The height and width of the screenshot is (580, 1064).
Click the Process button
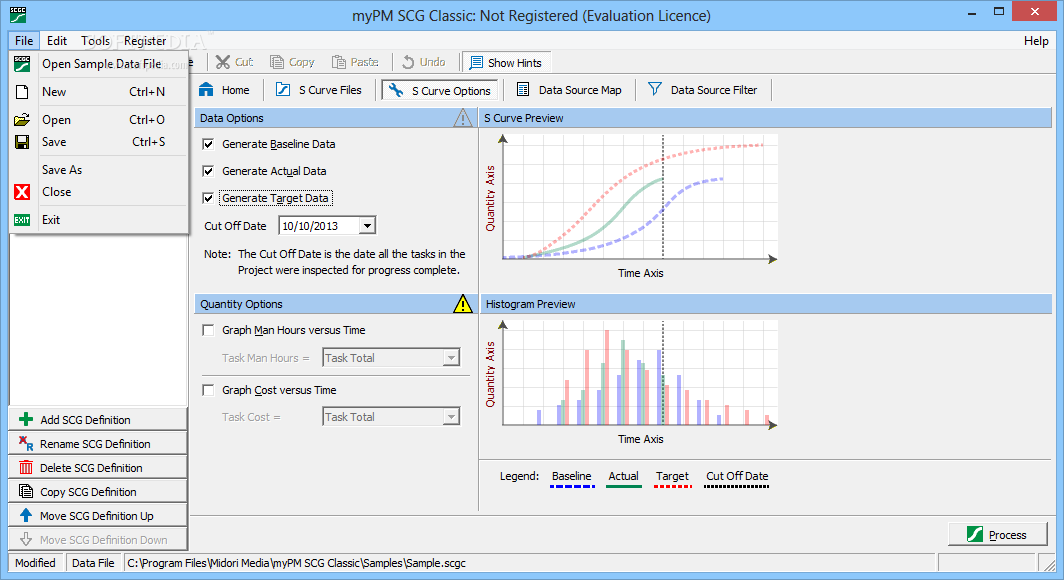tap(998, 535)
